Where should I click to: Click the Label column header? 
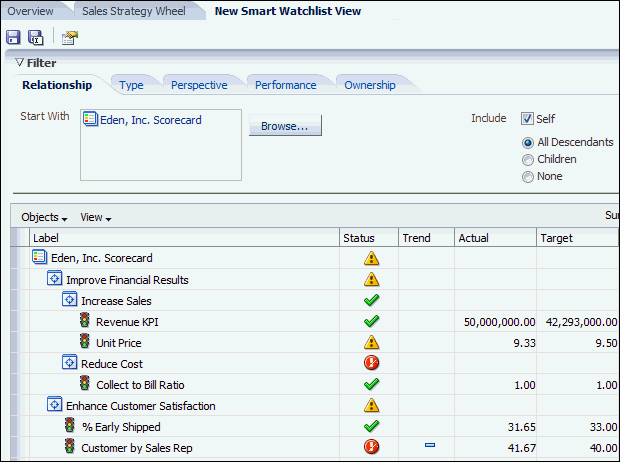(x=185, y=238)
